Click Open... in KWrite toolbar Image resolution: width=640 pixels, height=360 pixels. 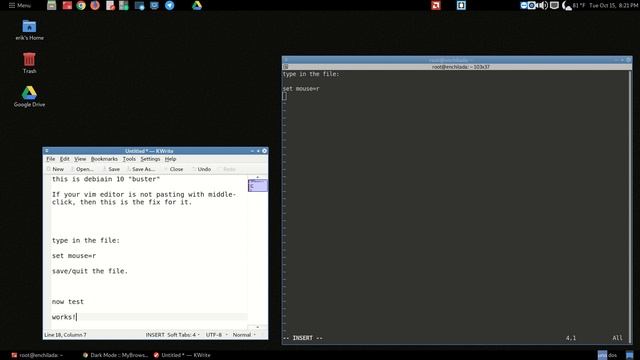pyautogui.click(x=82, y=169)
